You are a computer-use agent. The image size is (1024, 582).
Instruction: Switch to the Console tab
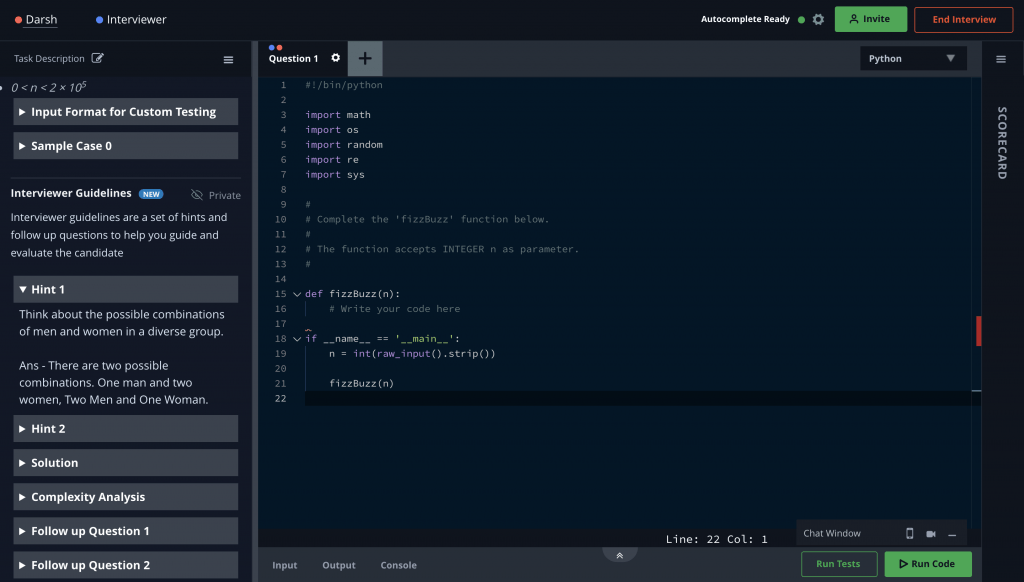398,565
